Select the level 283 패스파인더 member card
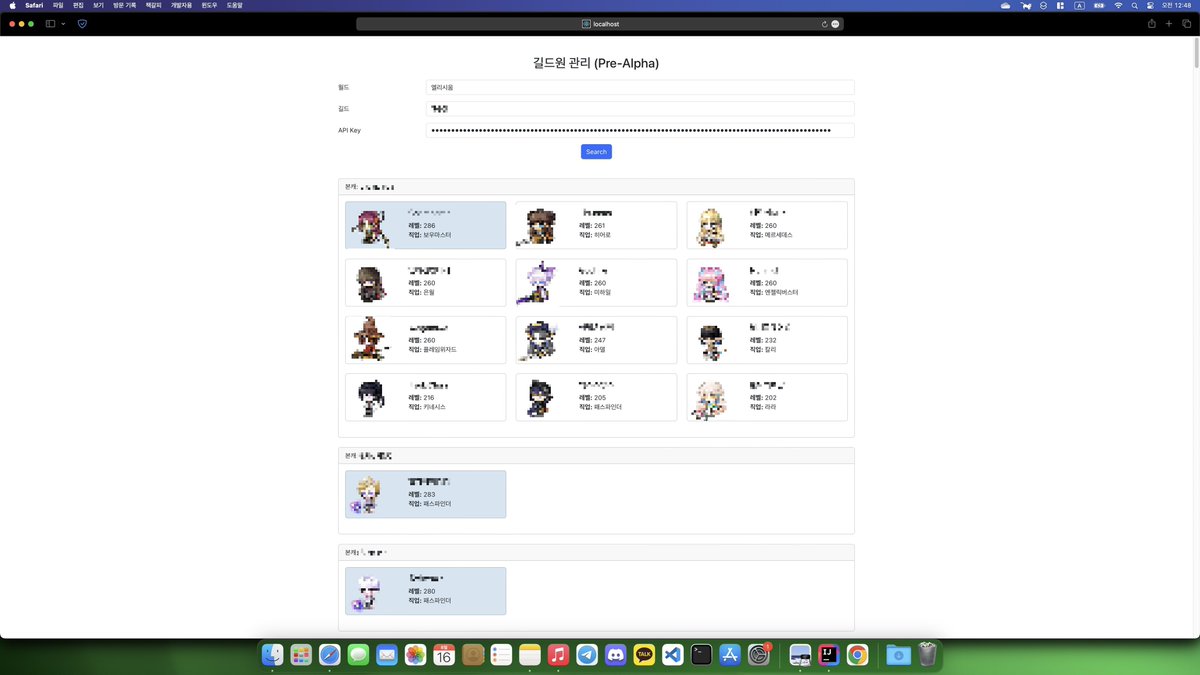Viewport: 1200px width, 675px height. [x=425, y=493]
